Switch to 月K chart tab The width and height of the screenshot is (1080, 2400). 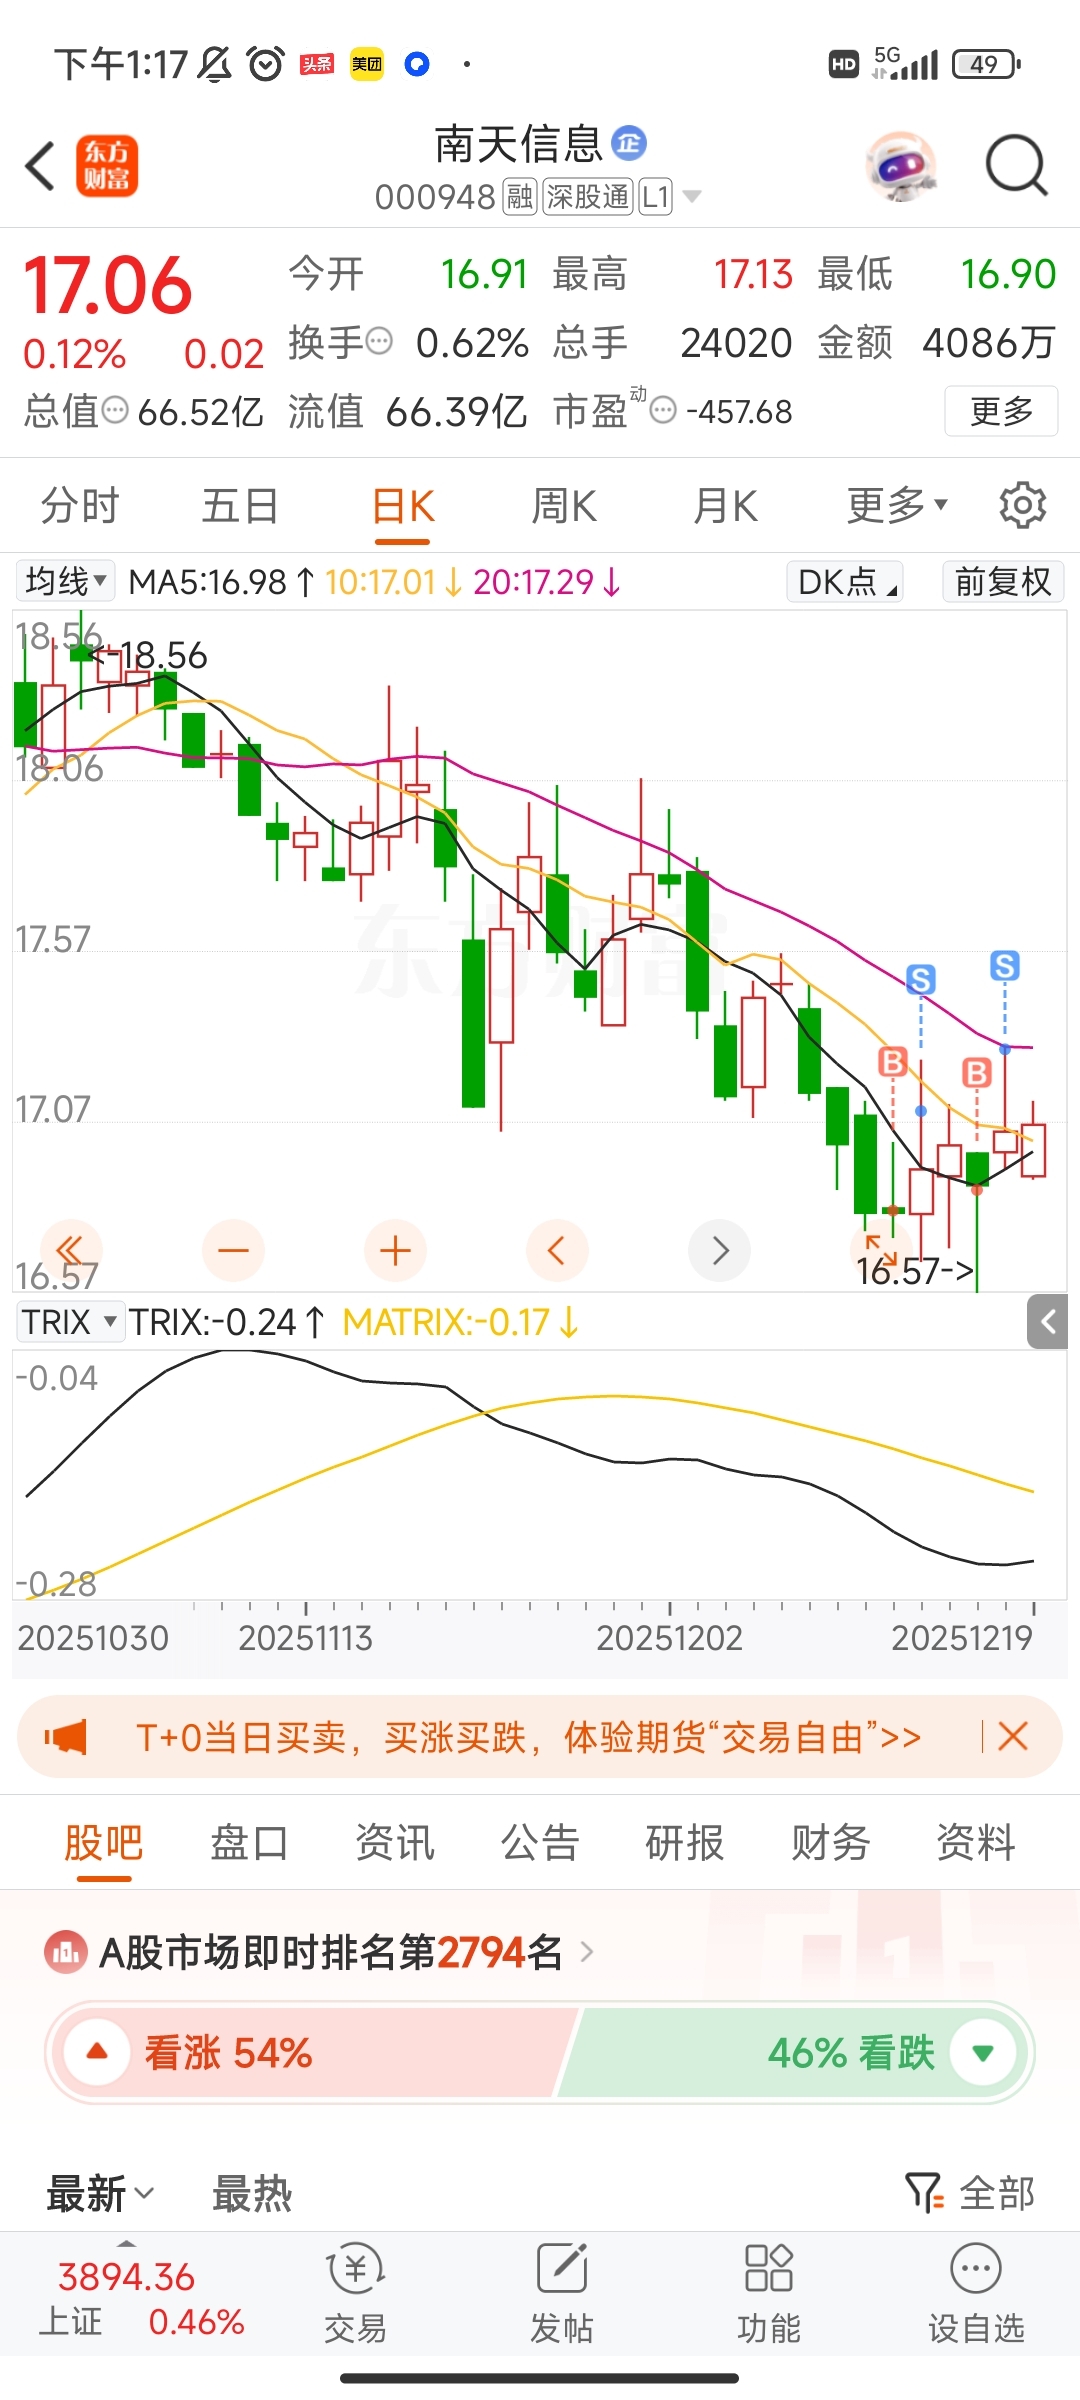pyautogui.click(x=726, y=505)
